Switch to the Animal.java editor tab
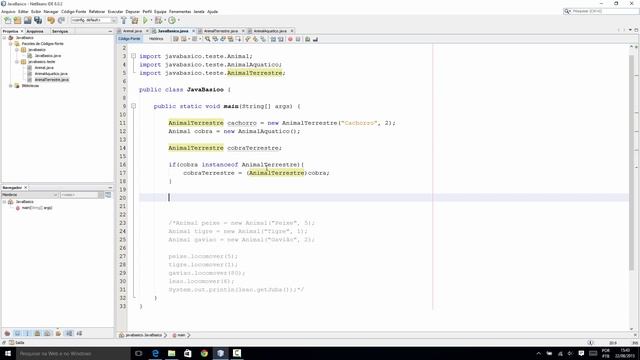Screen dimensions: 640x360 132,31
